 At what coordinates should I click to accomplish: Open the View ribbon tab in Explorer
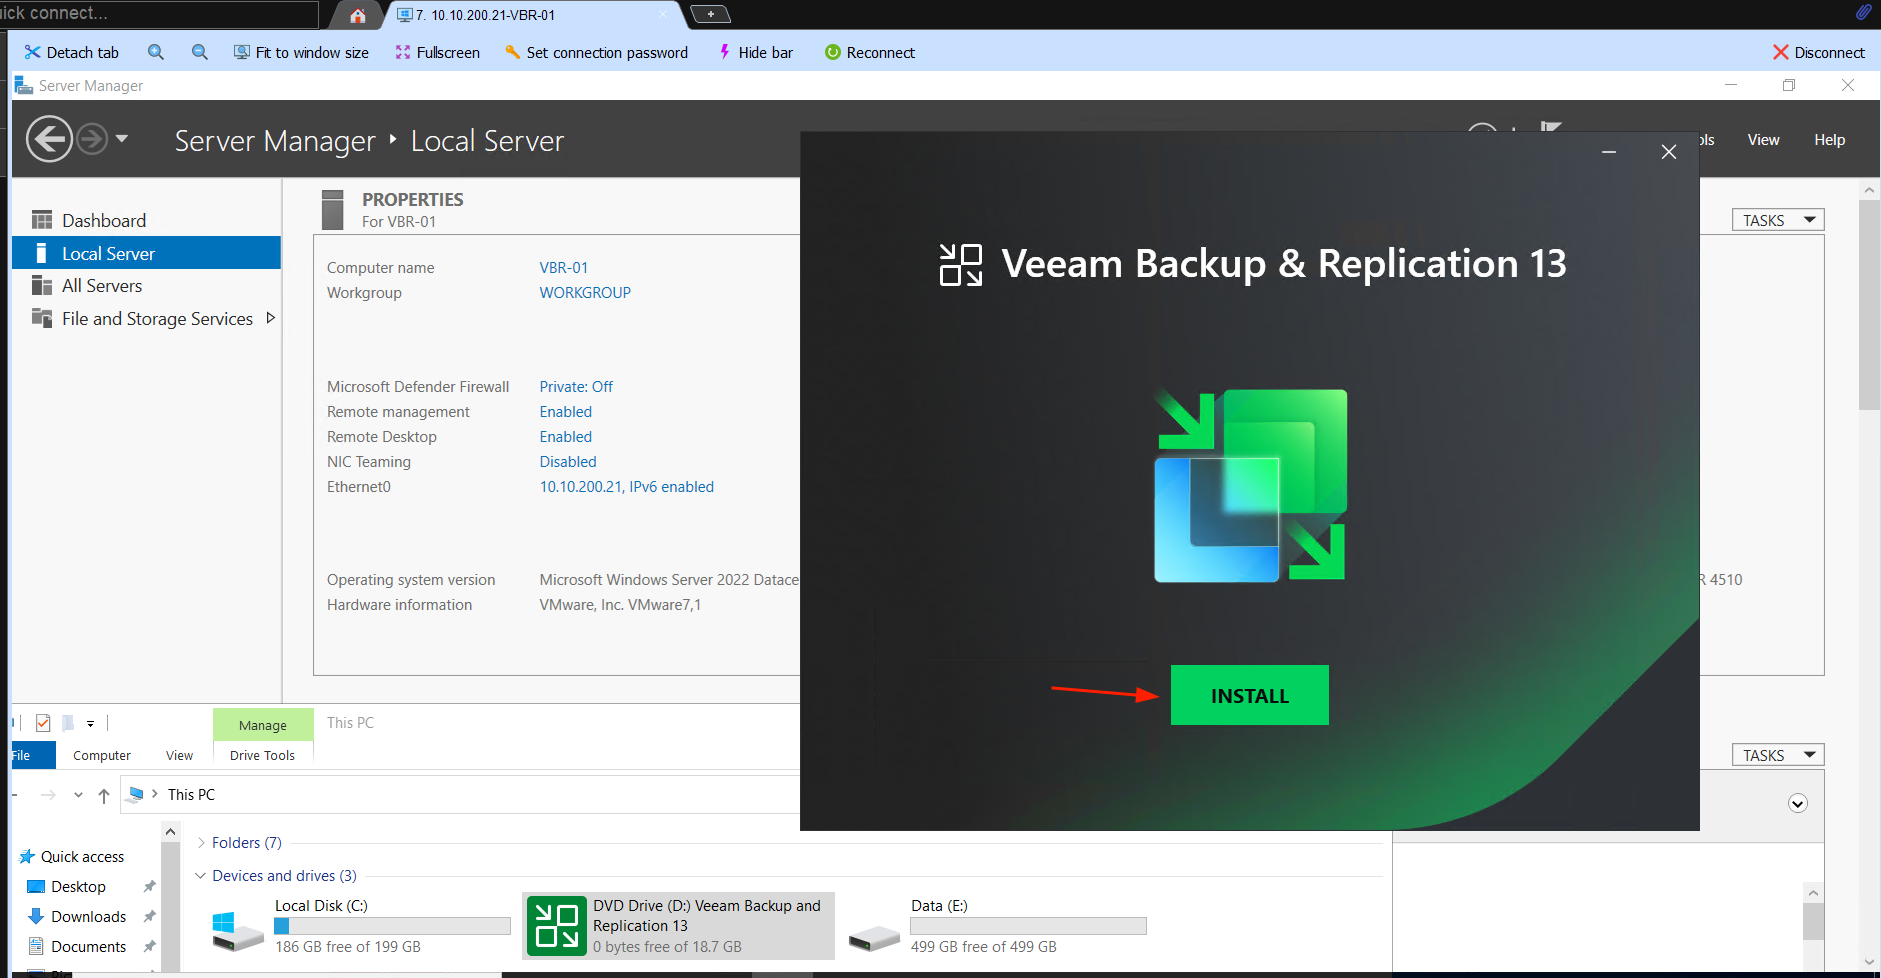point(180,756)
